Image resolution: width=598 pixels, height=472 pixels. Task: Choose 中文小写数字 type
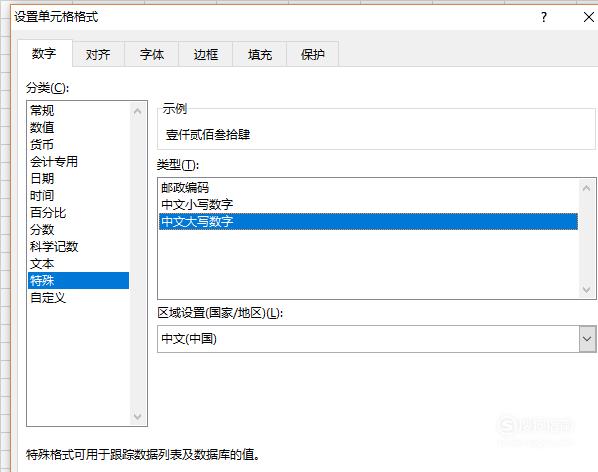[368, 205]
